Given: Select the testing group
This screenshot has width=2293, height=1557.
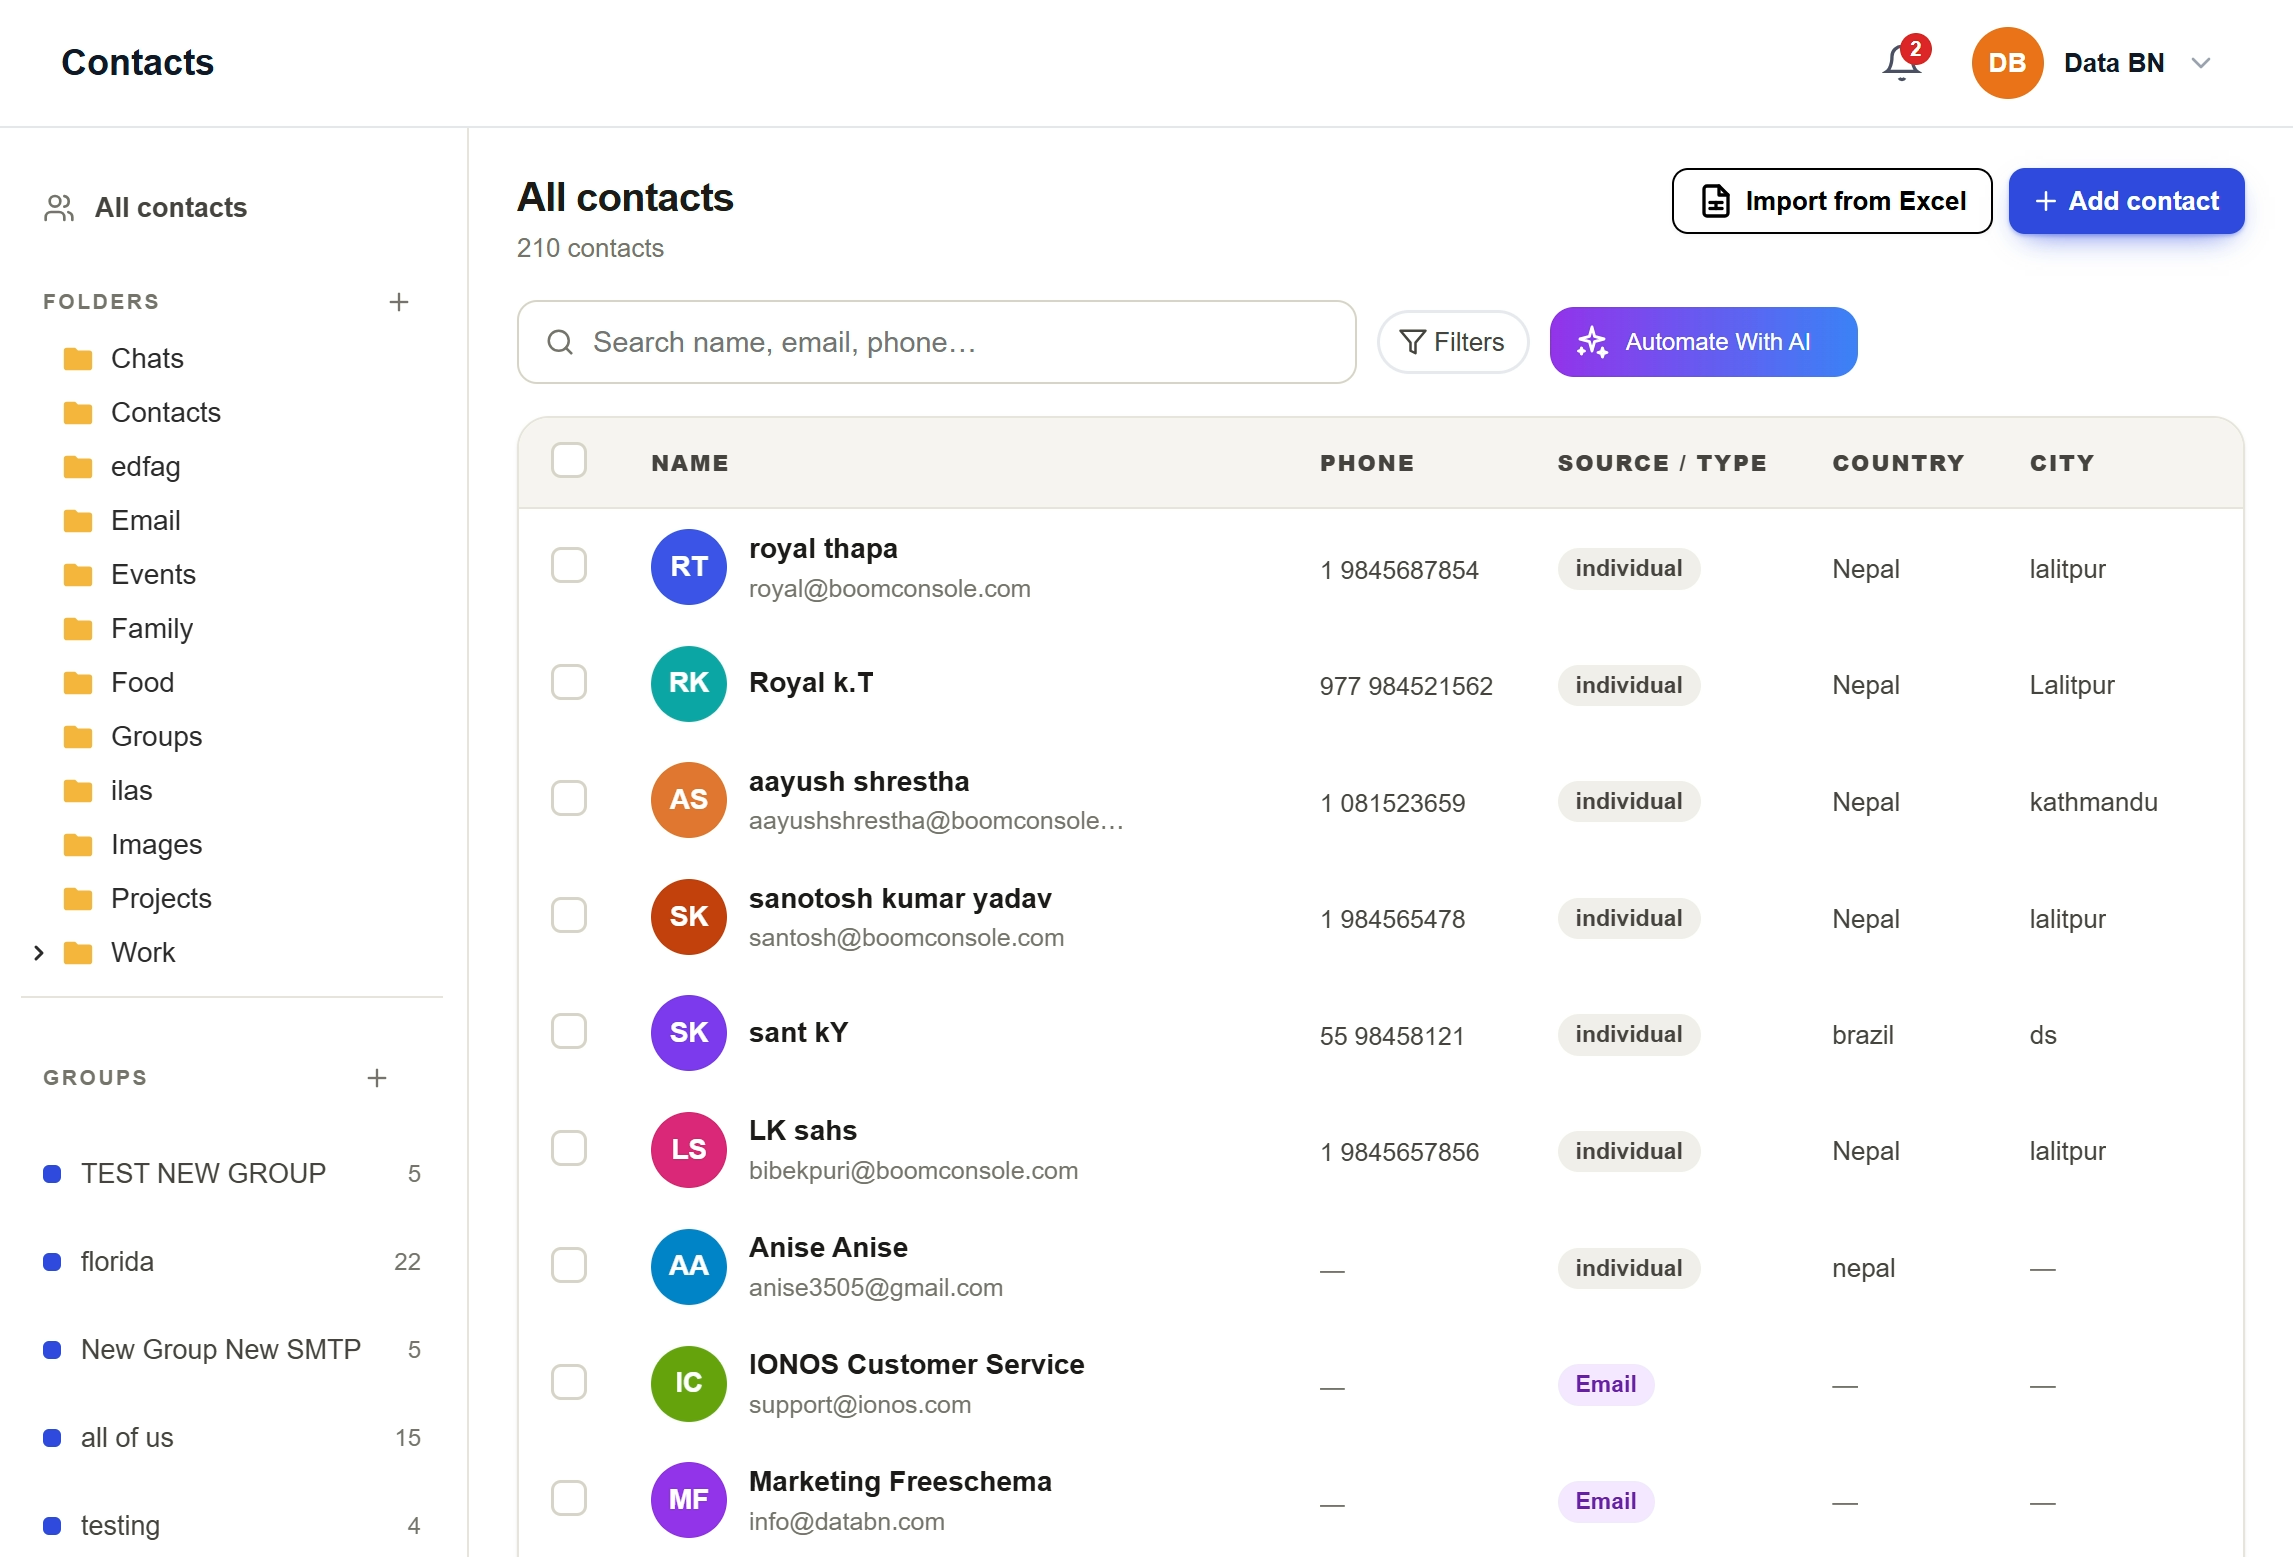Looking at the screenshot, I should [x=232, y=1525].
